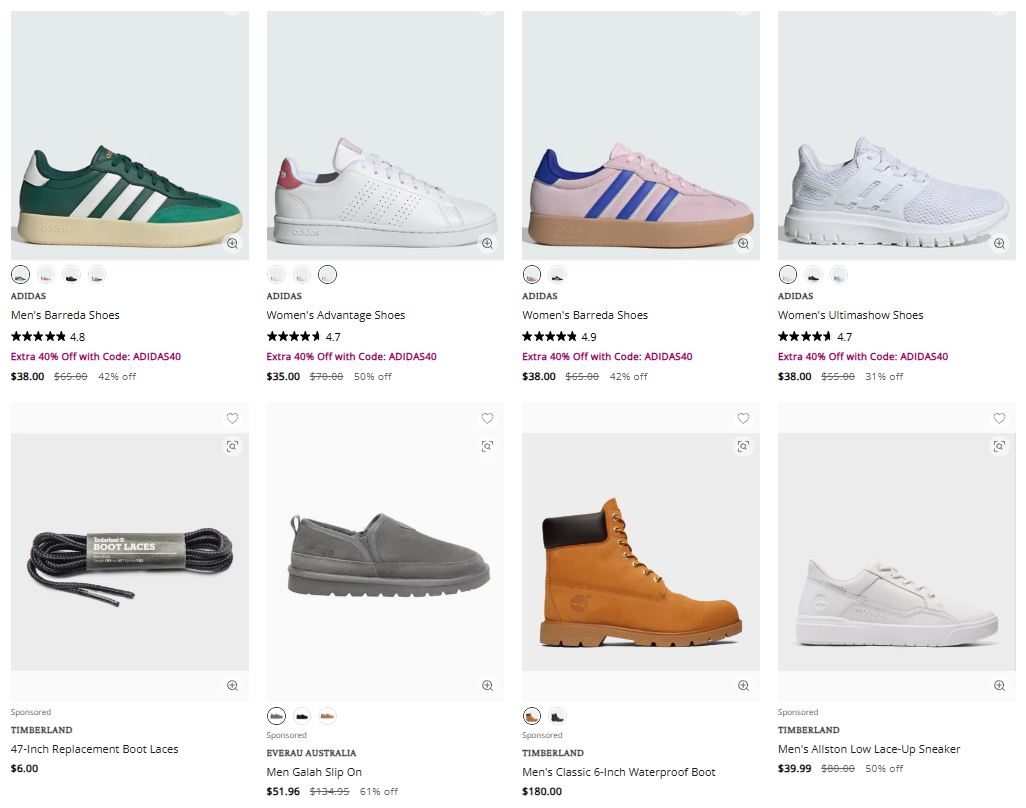Select green color swatch for Men's Barreda Shoes

point(20,274)
